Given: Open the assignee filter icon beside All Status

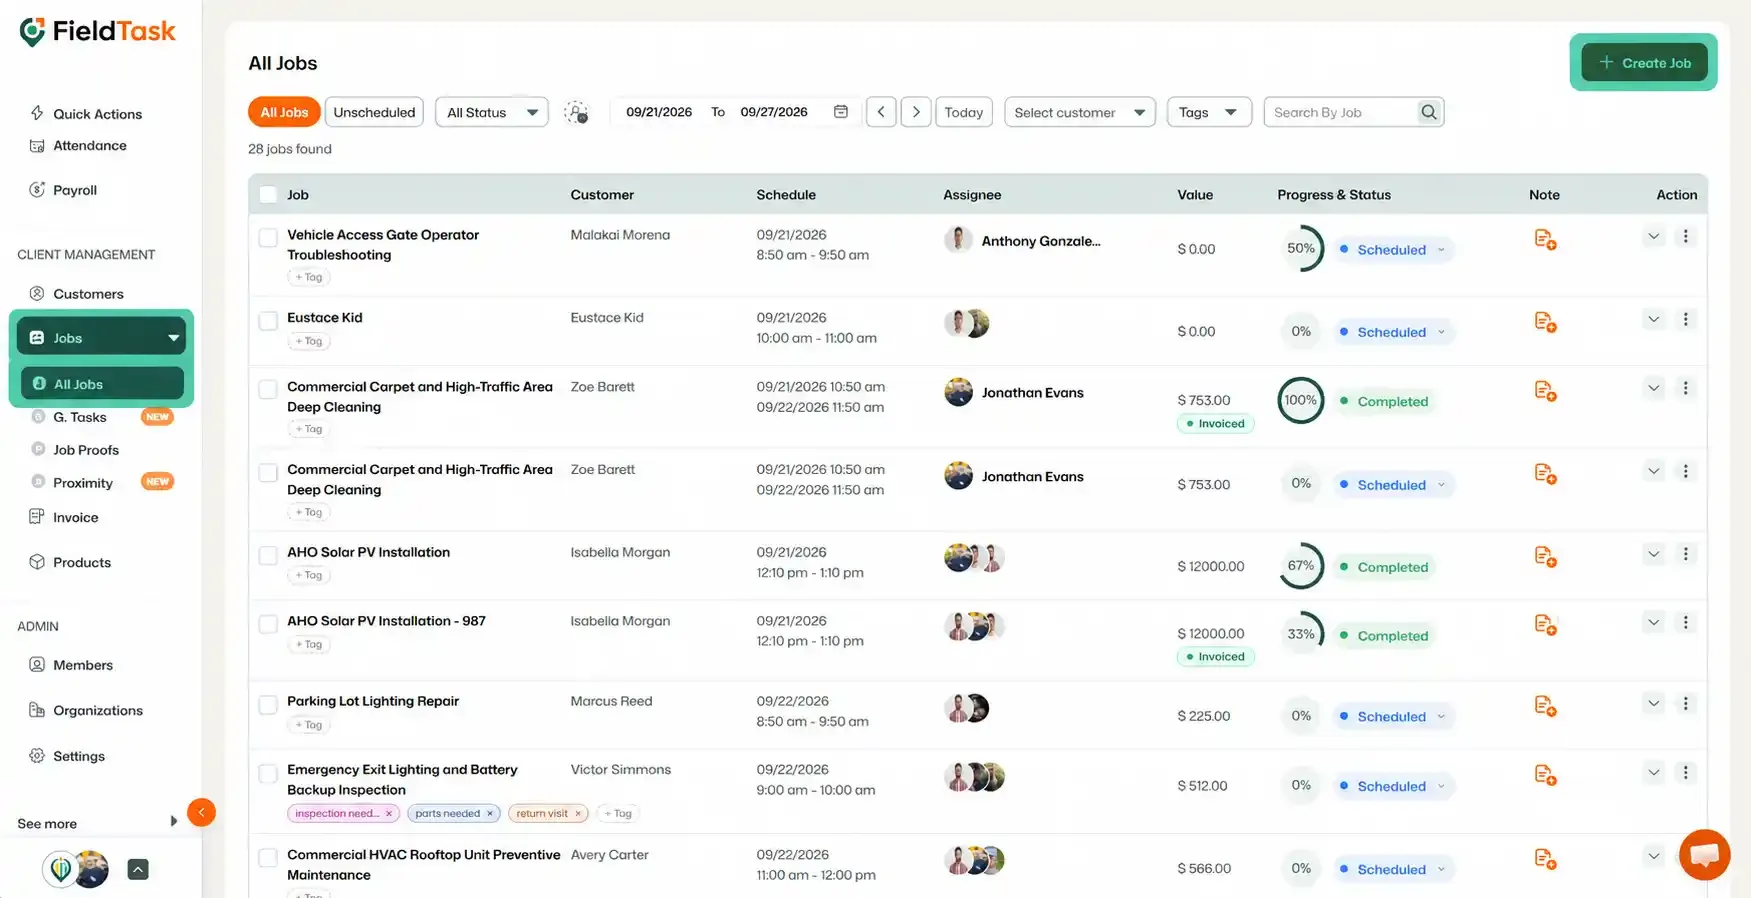Looking at the screenshot, I should pyautogui.click(x=576, y=112).
